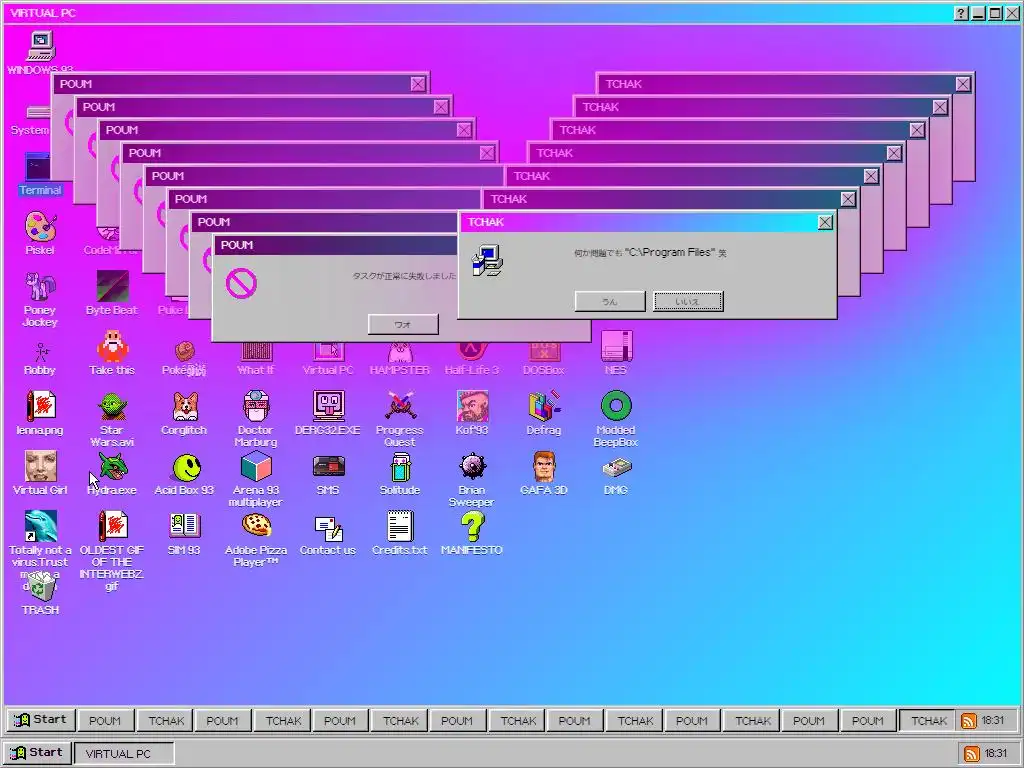
Task: Click the RSS feed icon in inner tray
Action: [969, 720]
